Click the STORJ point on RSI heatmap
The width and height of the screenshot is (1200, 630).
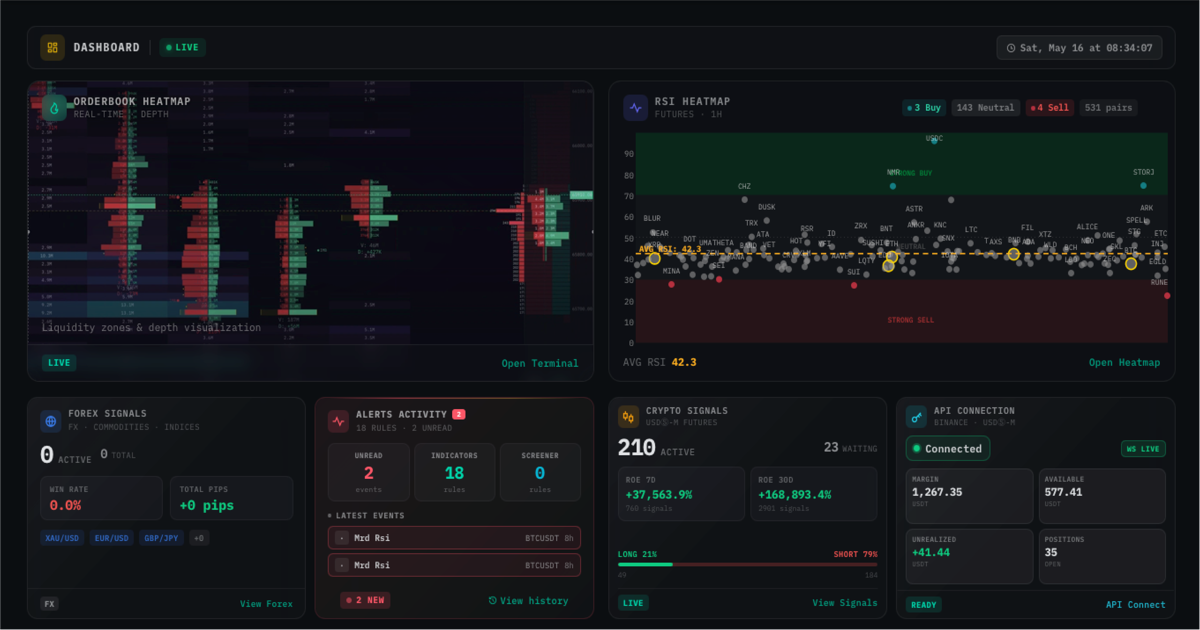pos(1143,186)
